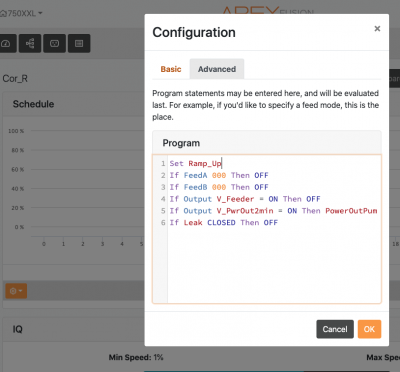This screenshot has width=400, height=372.
Task: Click the Program panel header
Action: 267,143
